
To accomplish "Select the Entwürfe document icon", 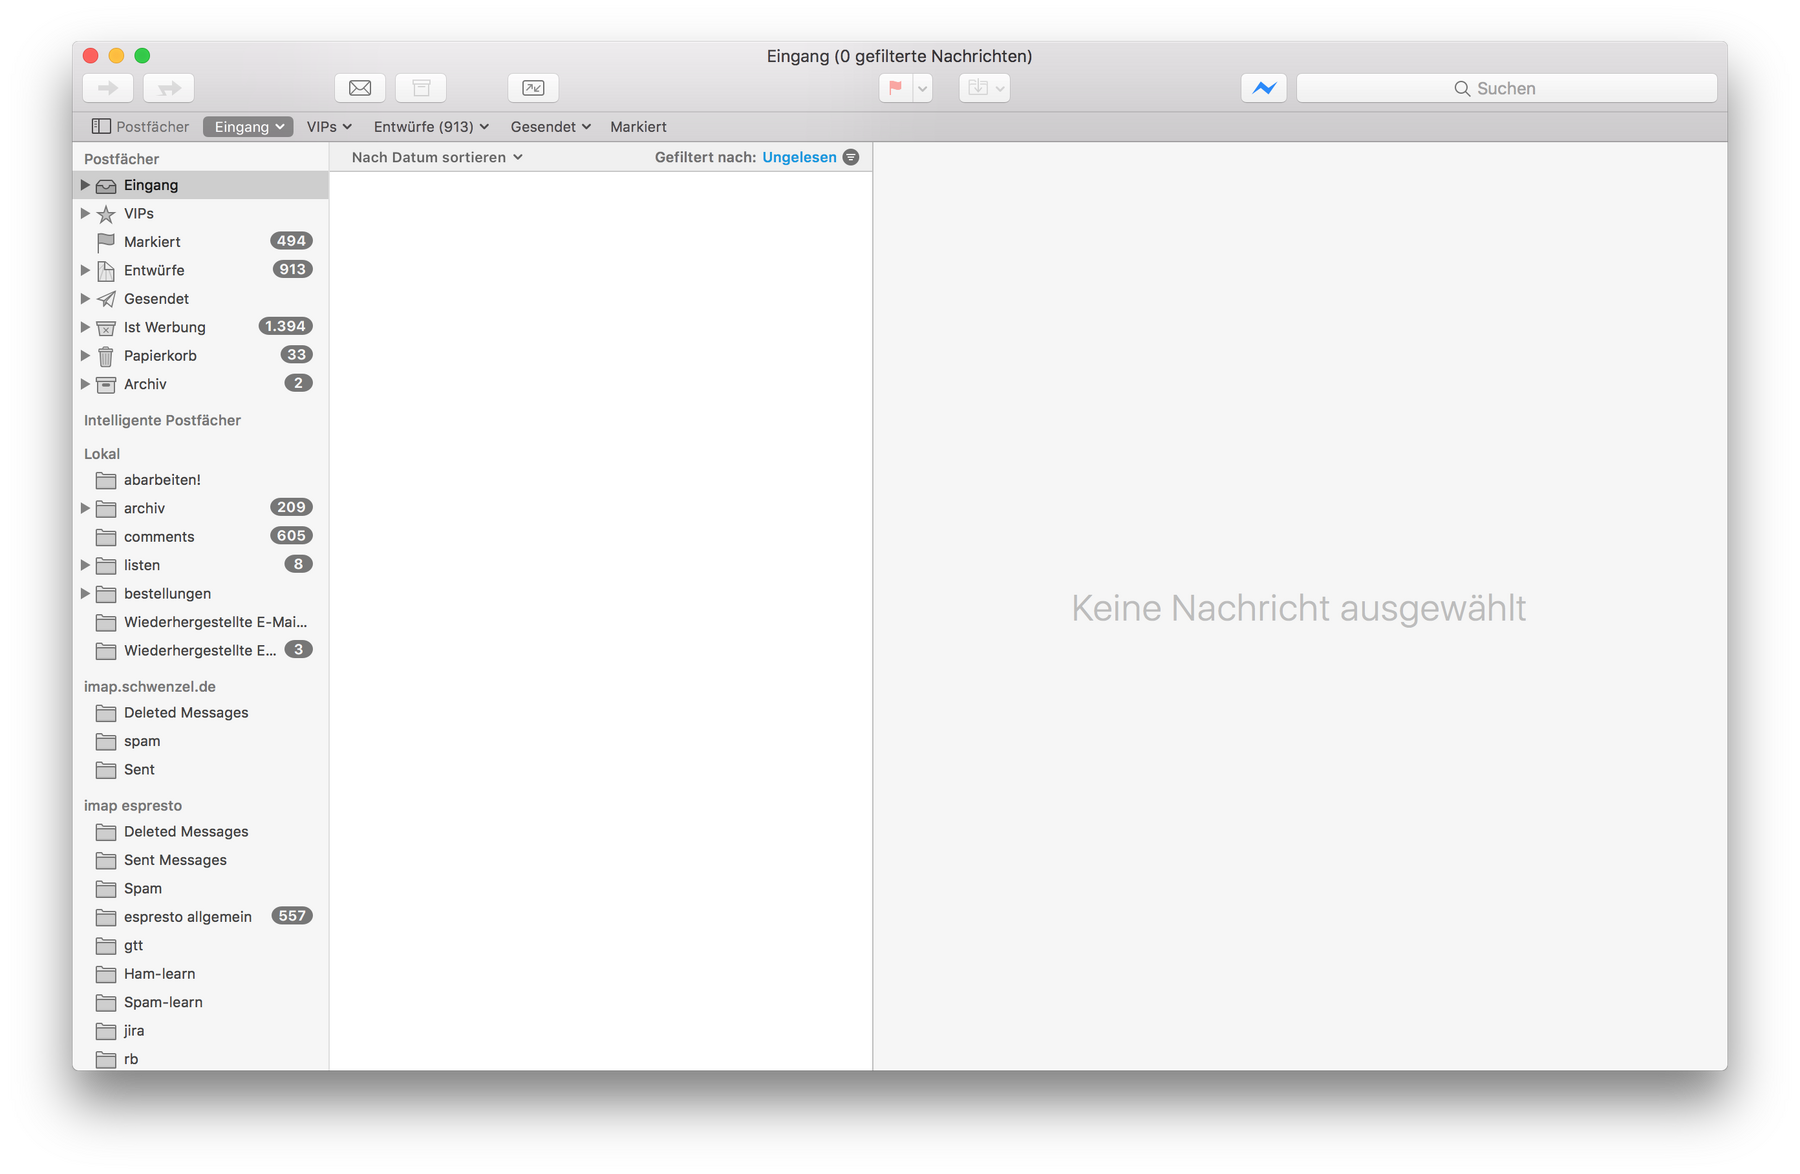I will point(106,270).
